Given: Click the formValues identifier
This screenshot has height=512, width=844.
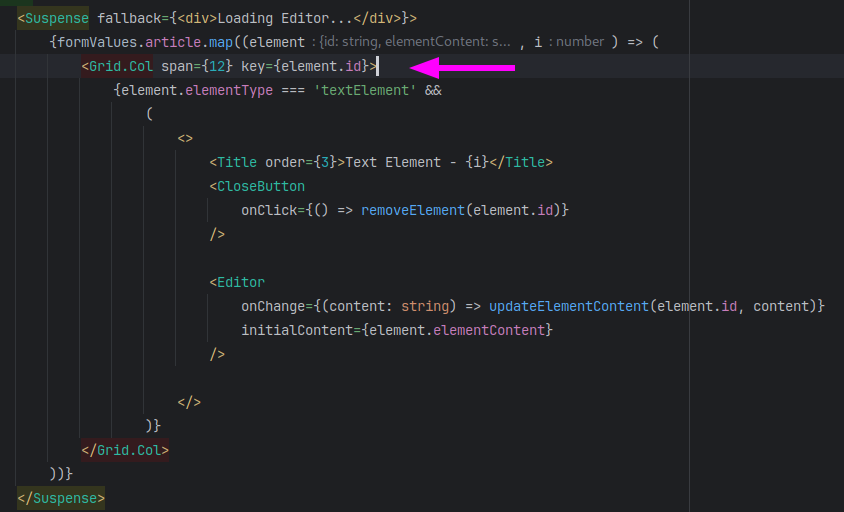Looking at the screenshot, I should pyautogui.click(x=97, y=42).
